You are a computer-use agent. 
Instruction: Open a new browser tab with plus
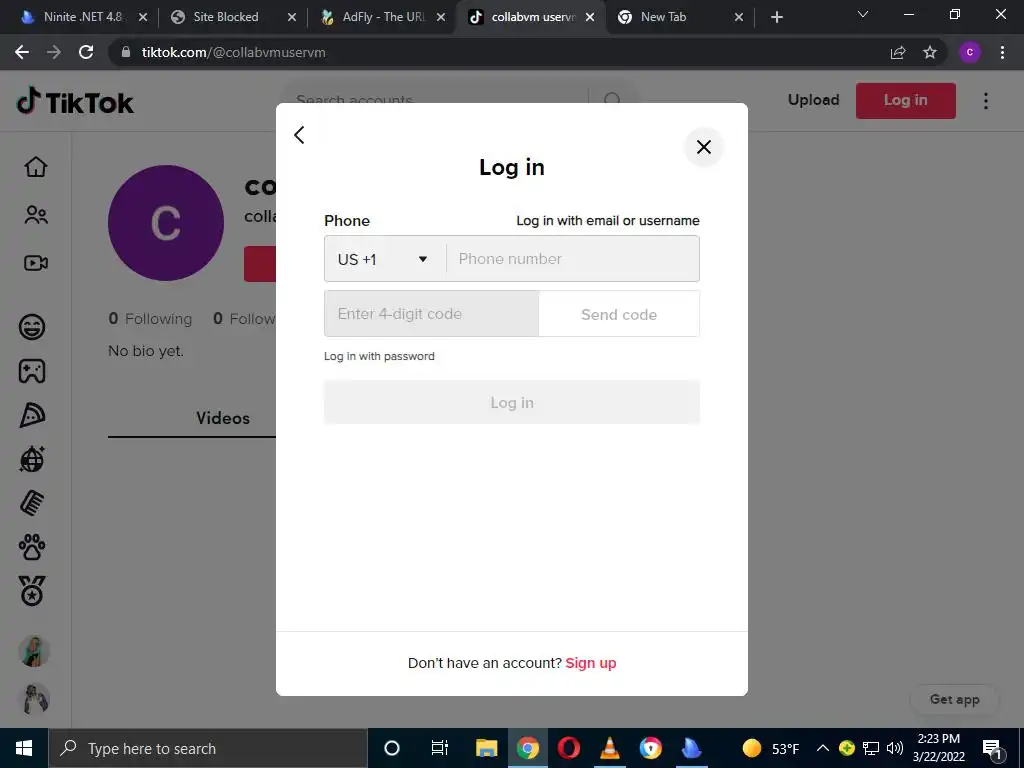[776, 17]
